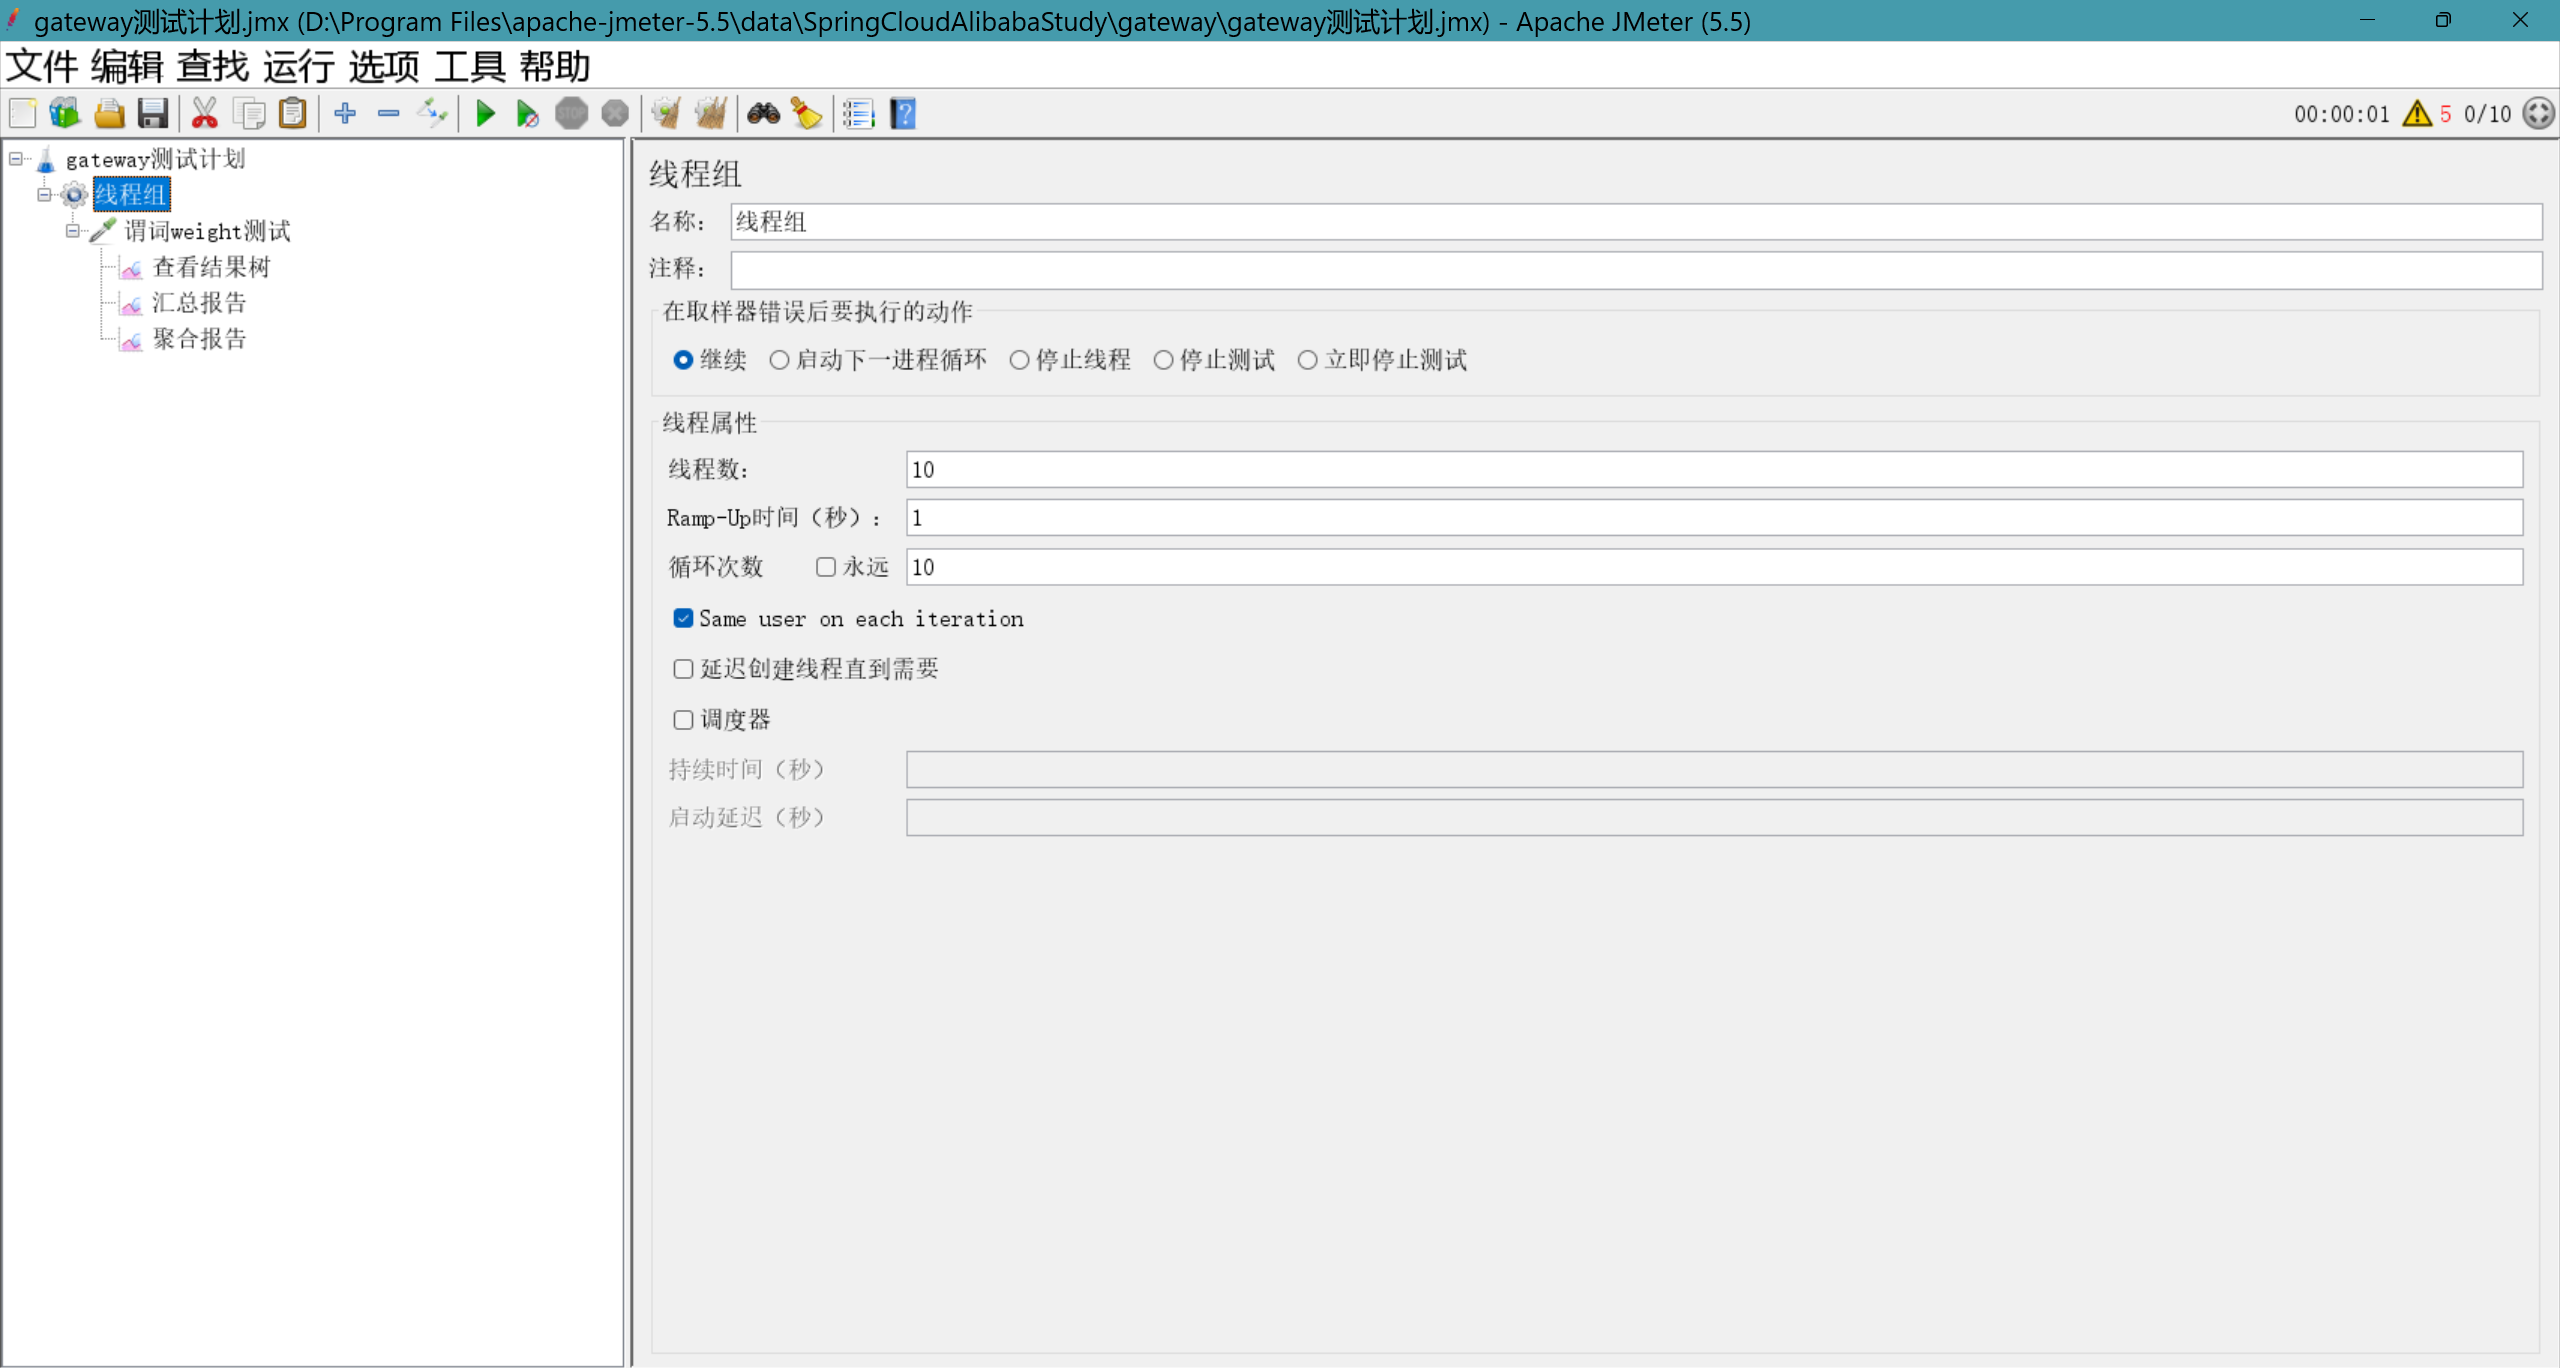Collapse the 谓词weight测试 sampler node
The width and height of the screenshot is (2560, 1368).
pos(72,231)
